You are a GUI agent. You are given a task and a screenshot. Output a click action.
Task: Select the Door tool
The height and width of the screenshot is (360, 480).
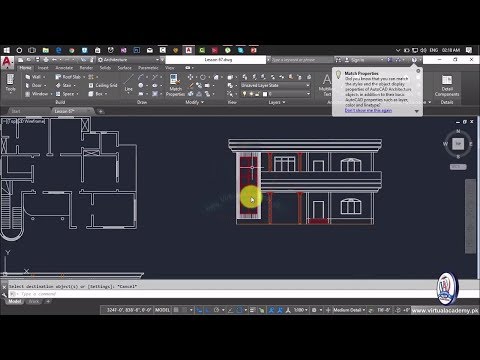[33, 85]
